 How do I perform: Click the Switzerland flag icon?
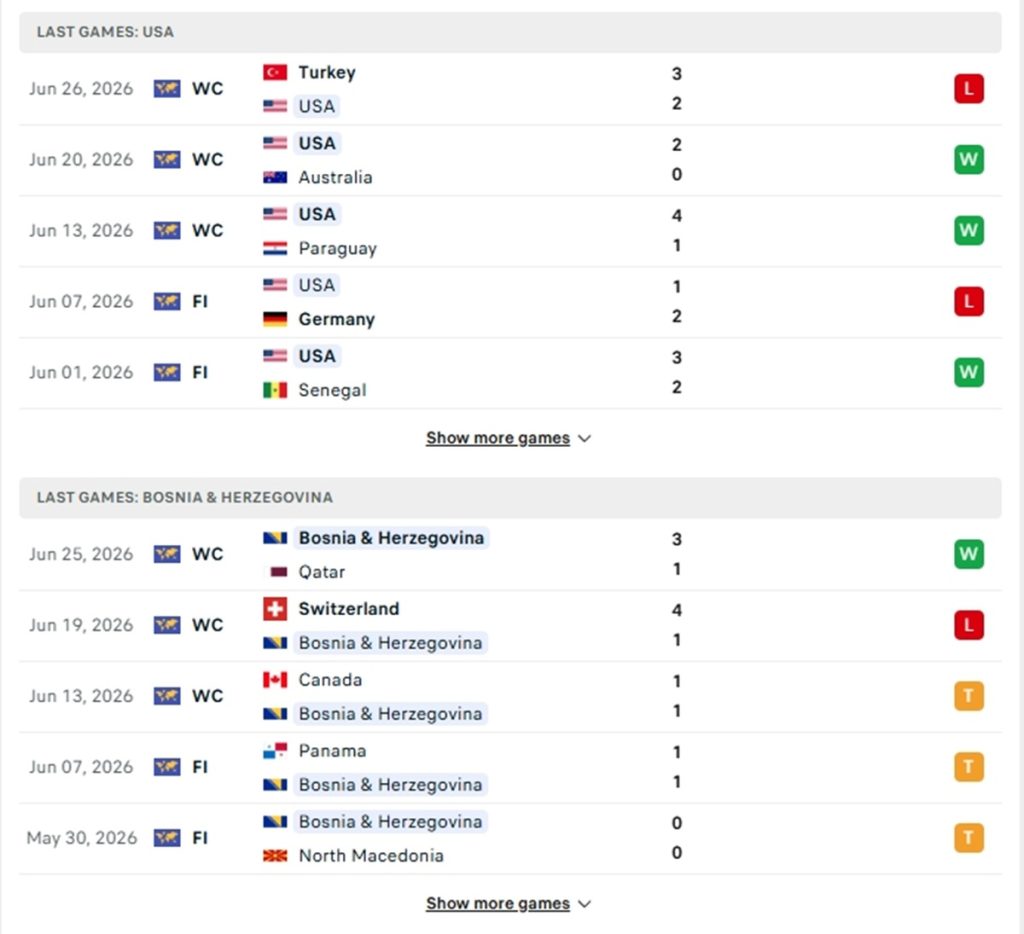(x=275, y=609)
